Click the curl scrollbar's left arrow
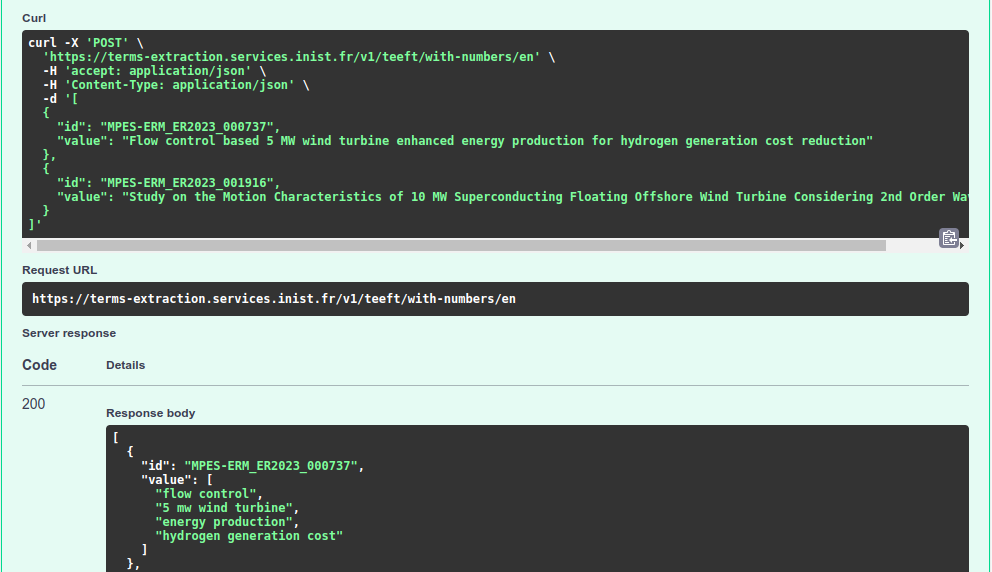 coord(29,245)
